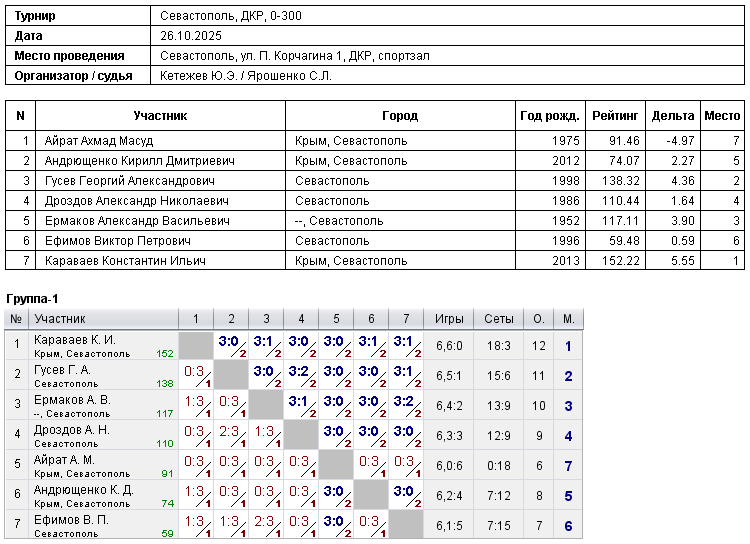Click the Сеты header in the group table
The width and height of the screenshot is (750, 544).
[498, 319]
